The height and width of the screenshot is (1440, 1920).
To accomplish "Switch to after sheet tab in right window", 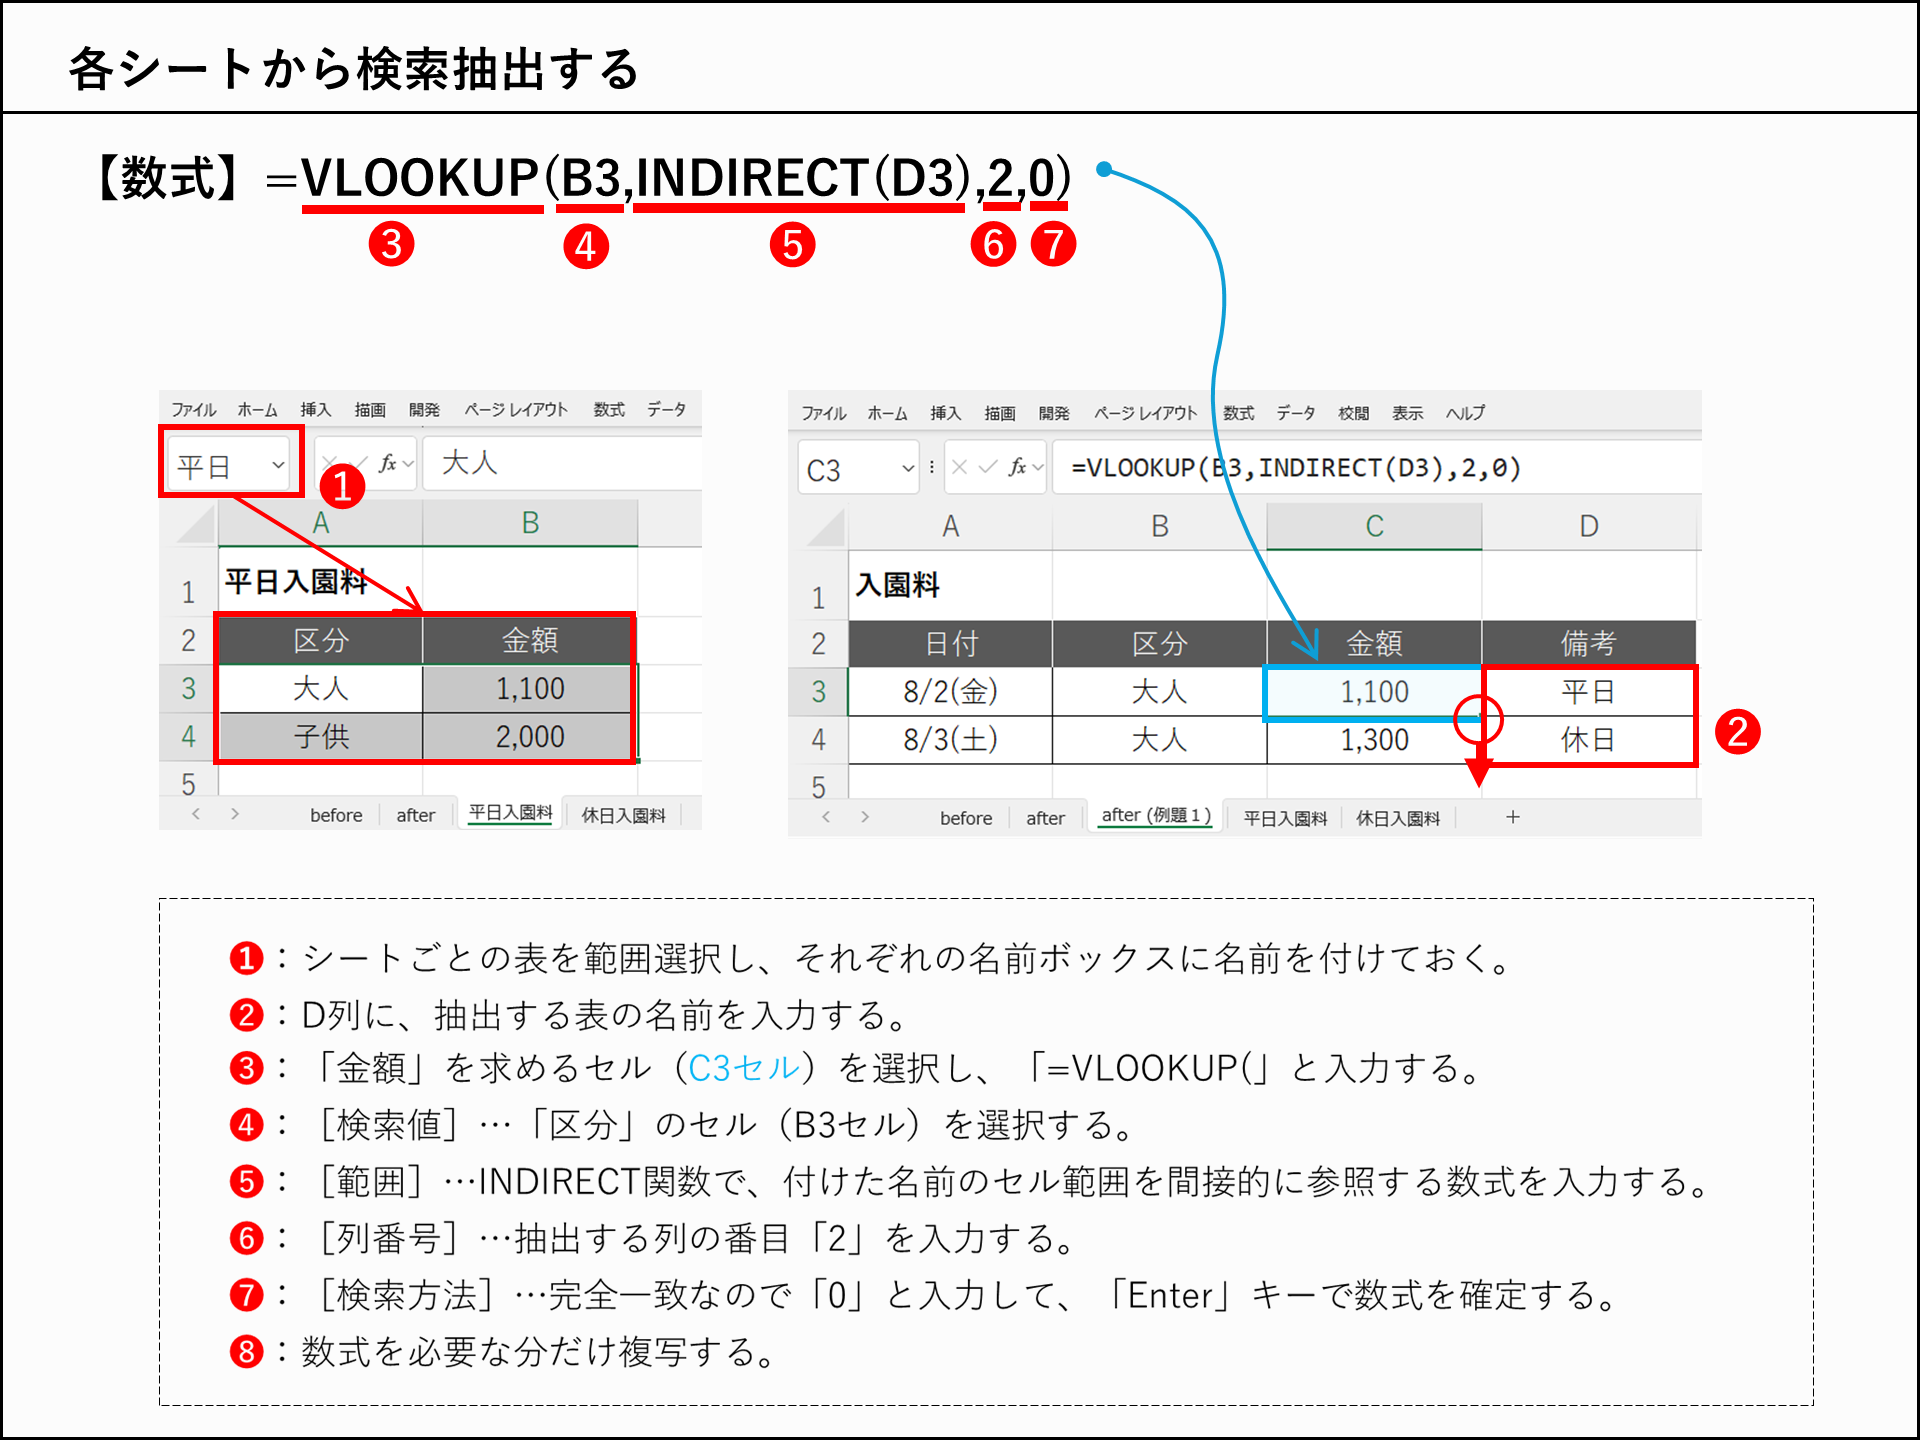I will 1045,818.
